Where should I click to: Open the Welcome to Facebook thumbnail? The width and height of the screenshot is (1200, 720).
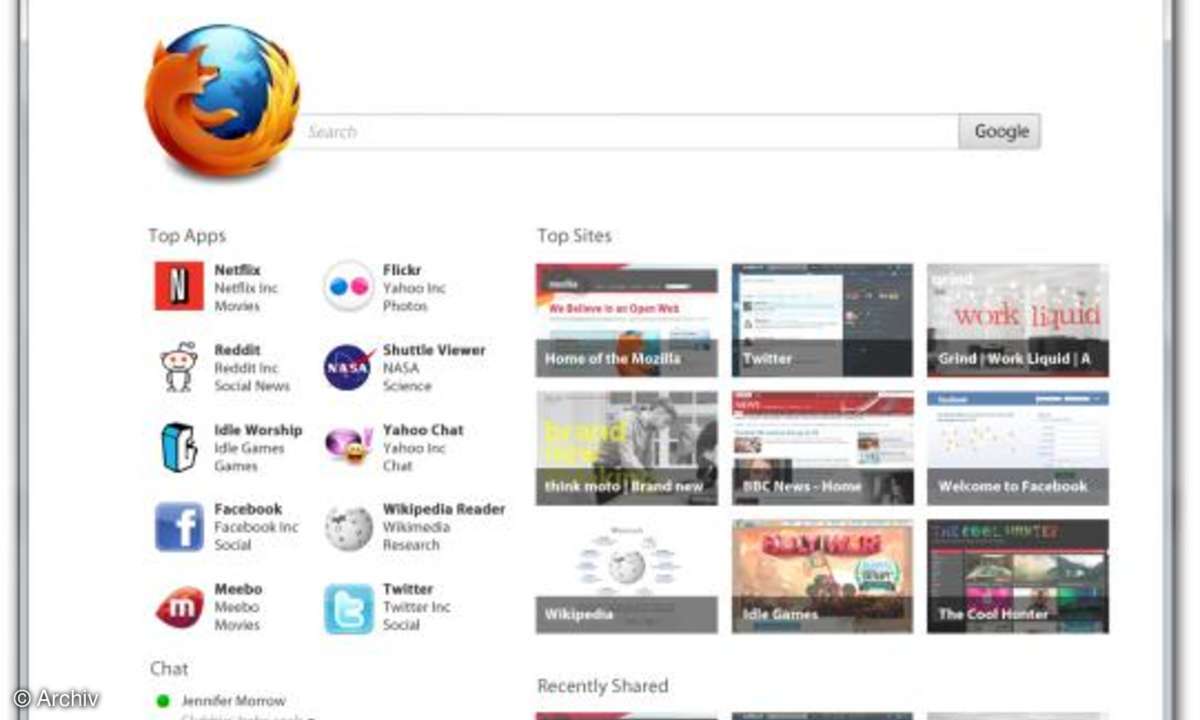pyautogui.click(x=1018, y=448)
